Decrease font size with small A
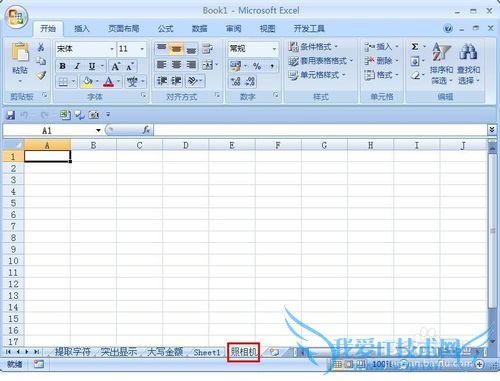500x381 pixels. point(130,66)
